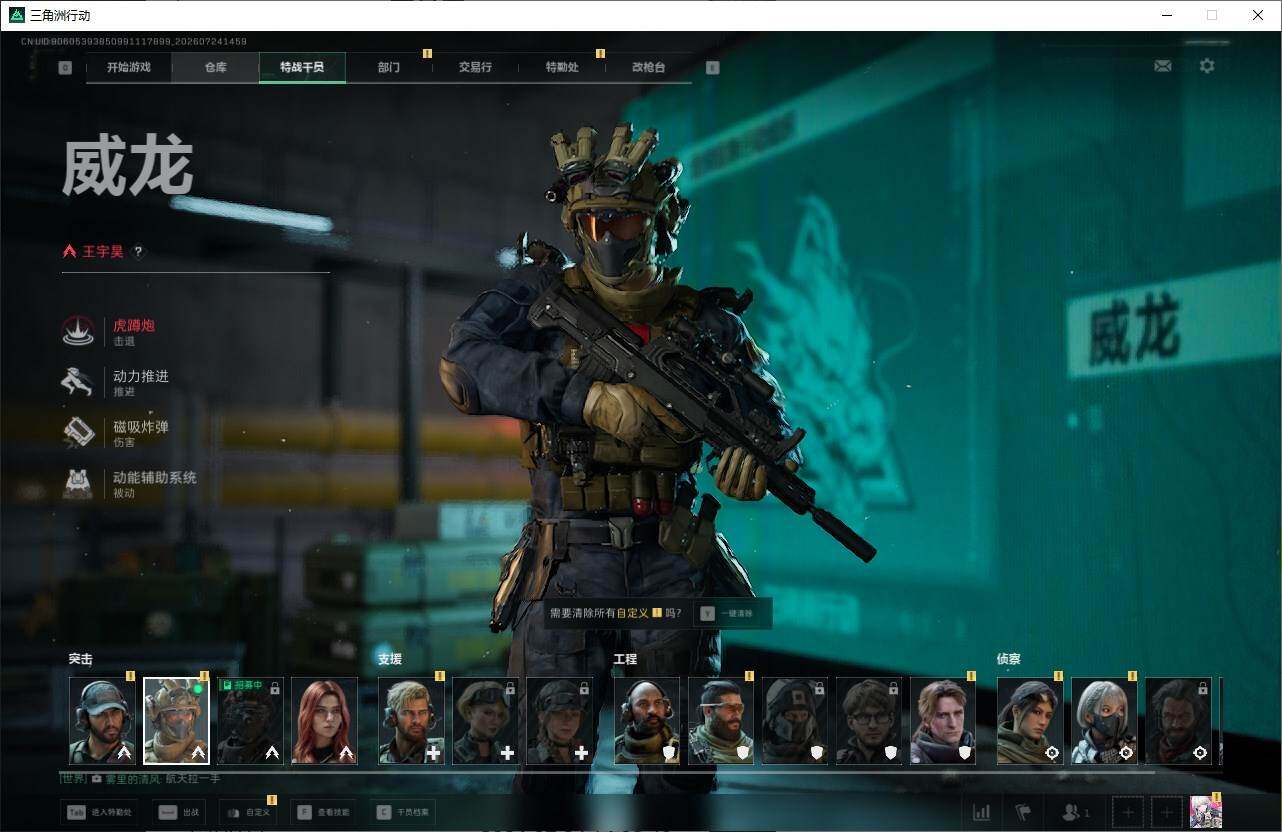
Task: Click the Q key icon left of tabs
Action: coord(65,68)
